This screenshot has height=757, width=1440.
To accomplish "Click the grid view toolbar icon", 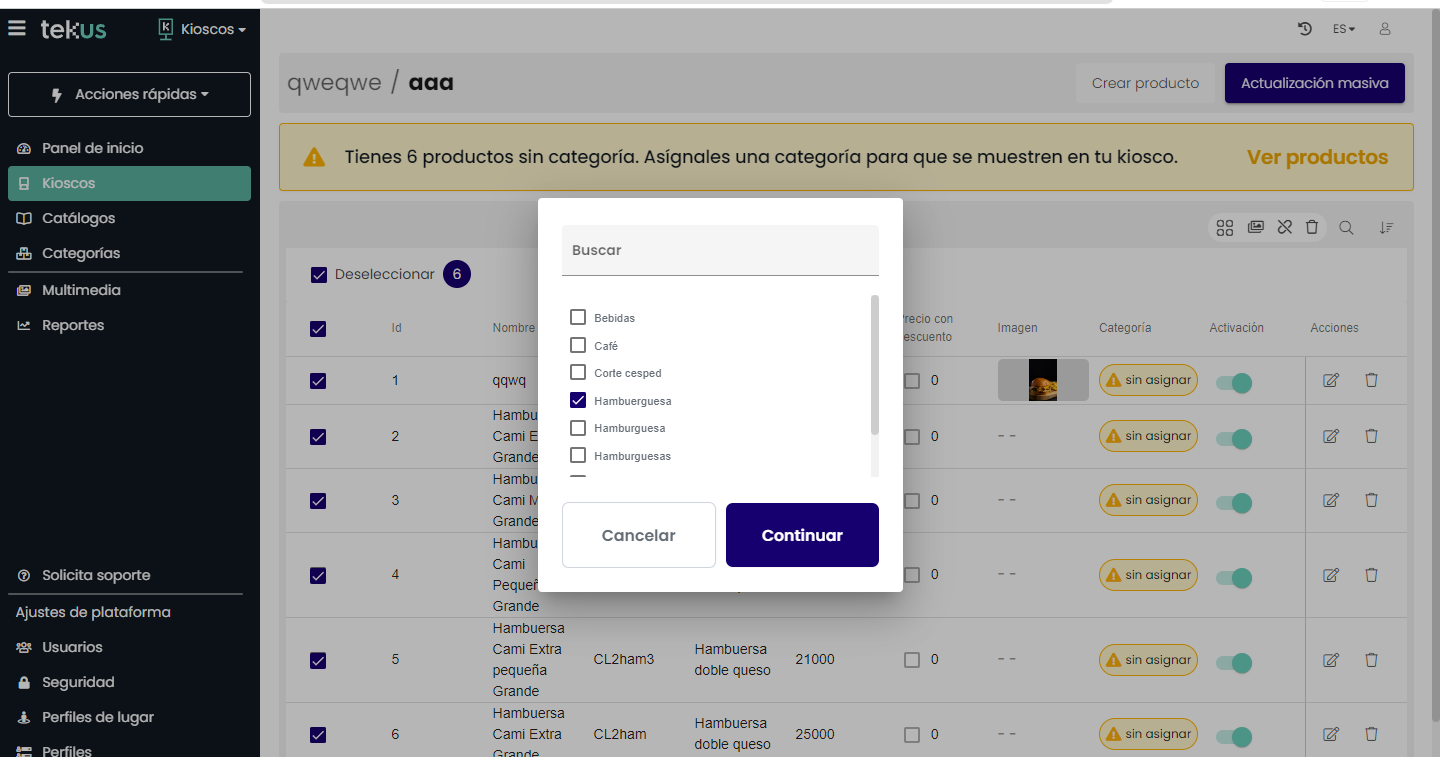I will pyautogui.click(x=1225, y=228).
